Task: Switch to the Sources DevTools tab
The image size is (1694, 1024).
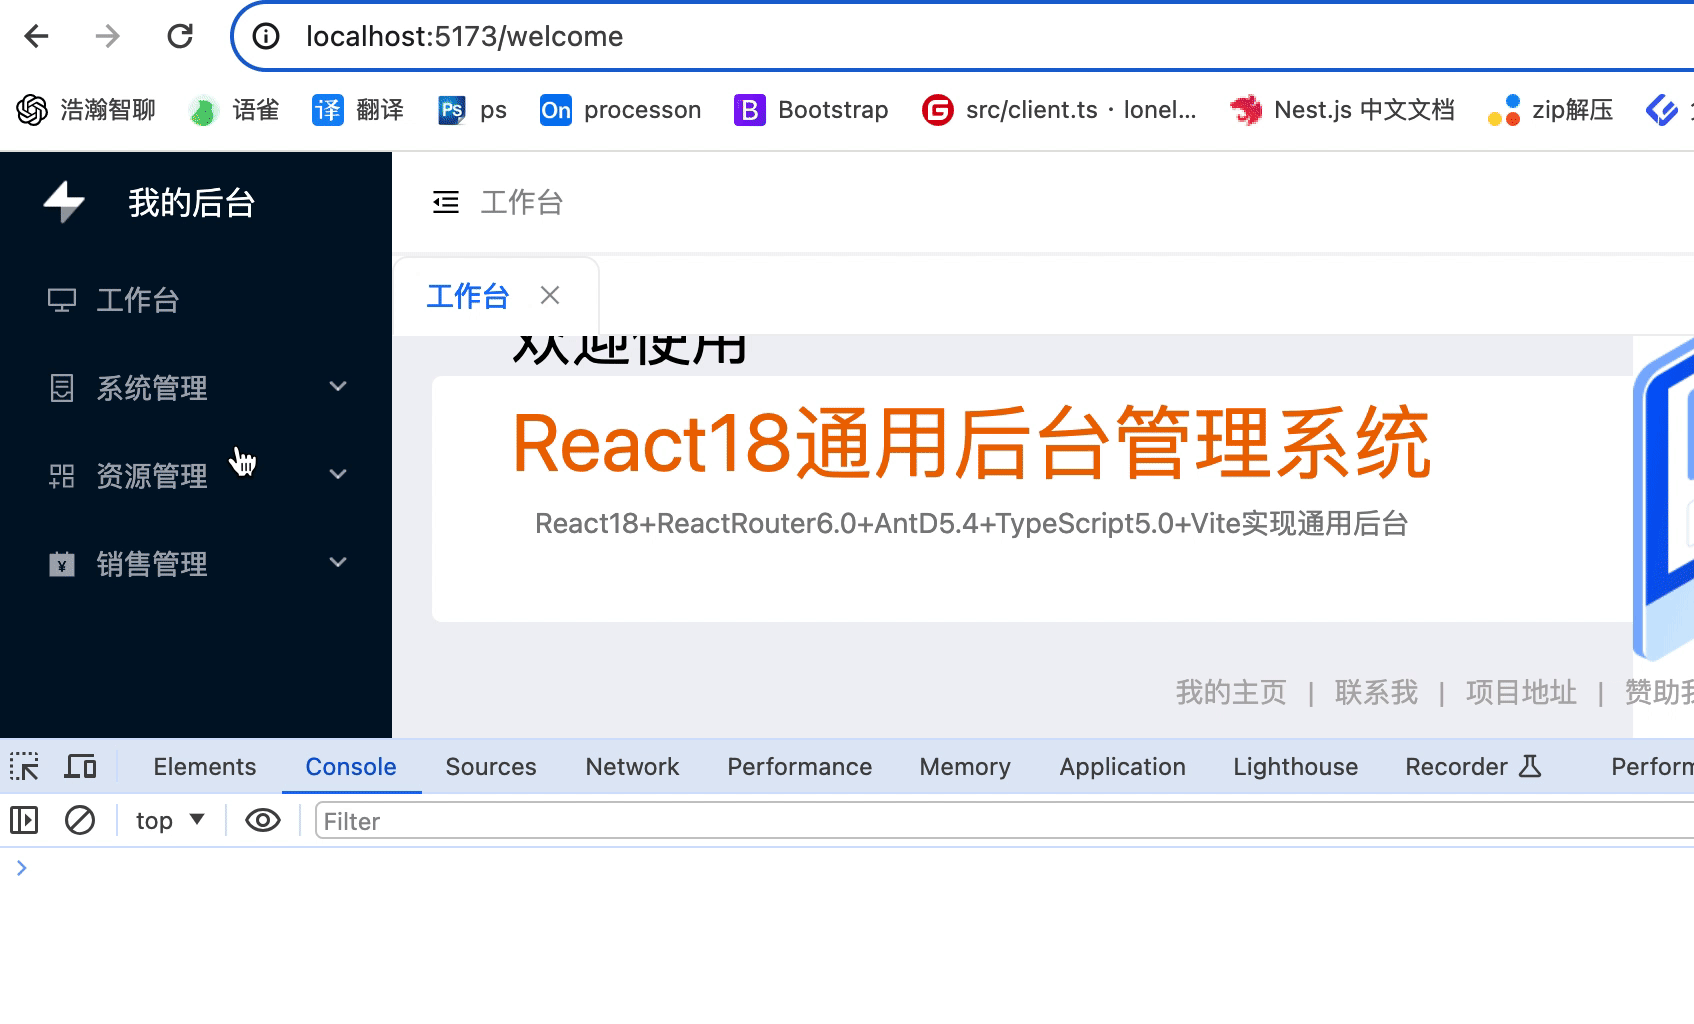Action: click(491, 767)
